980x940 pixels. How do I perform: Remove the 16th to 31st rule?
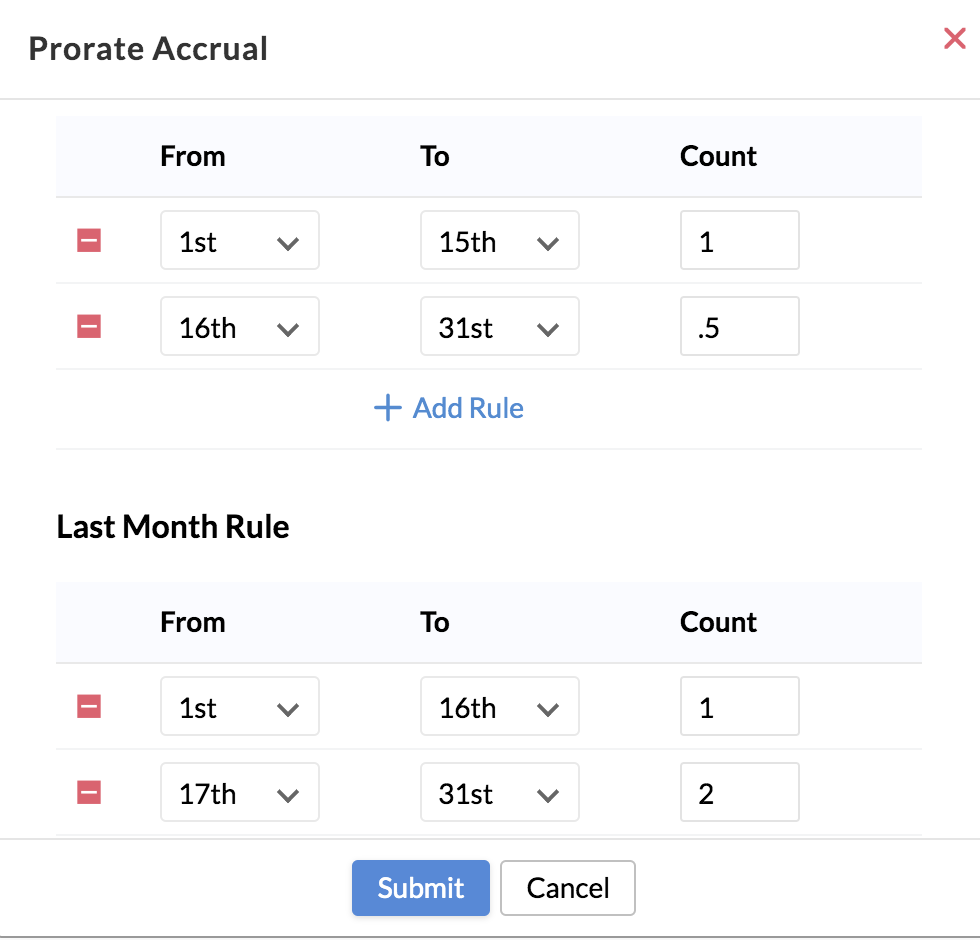89,327
